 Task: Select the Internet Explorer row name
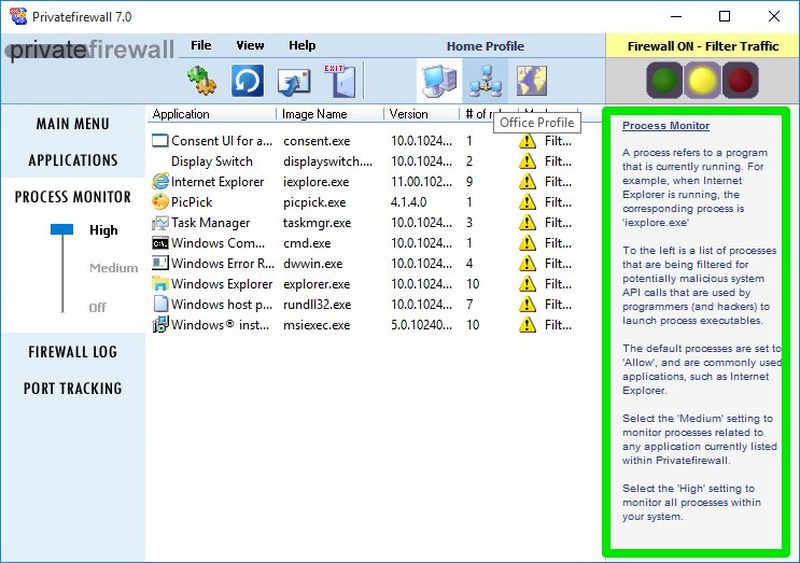click(217, 182)
